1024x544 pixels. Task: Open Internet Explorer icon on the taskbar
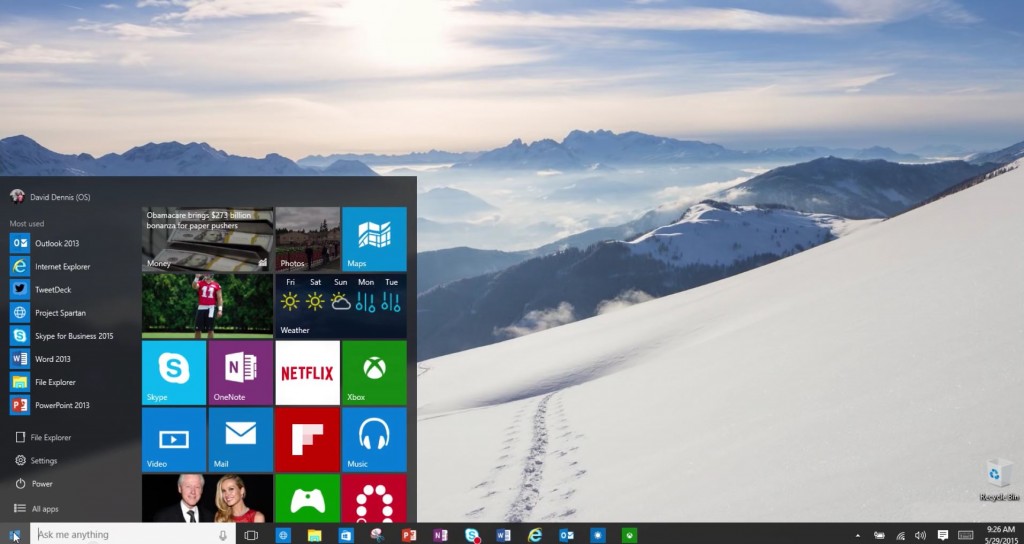click(x=535, y=535)
